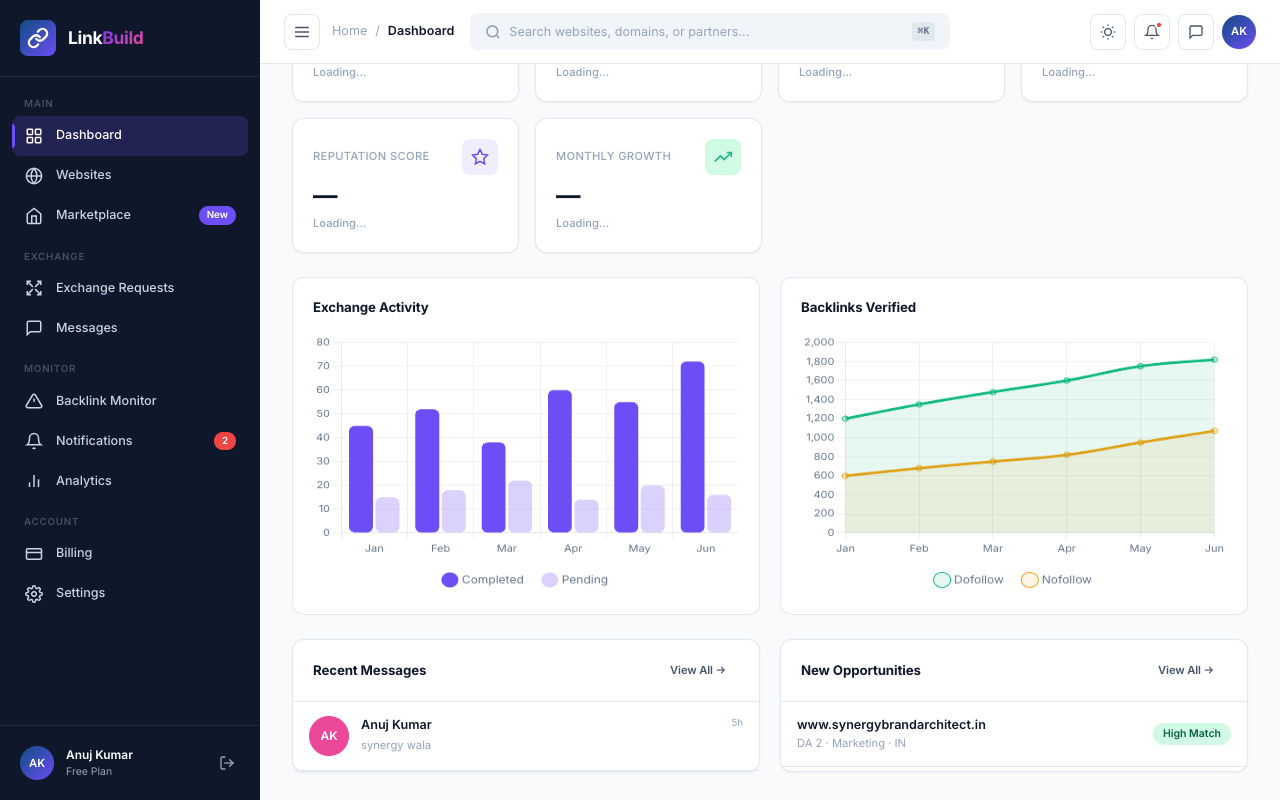
Task: Open the AK profile avatar in top bar
Action: 1239,32
